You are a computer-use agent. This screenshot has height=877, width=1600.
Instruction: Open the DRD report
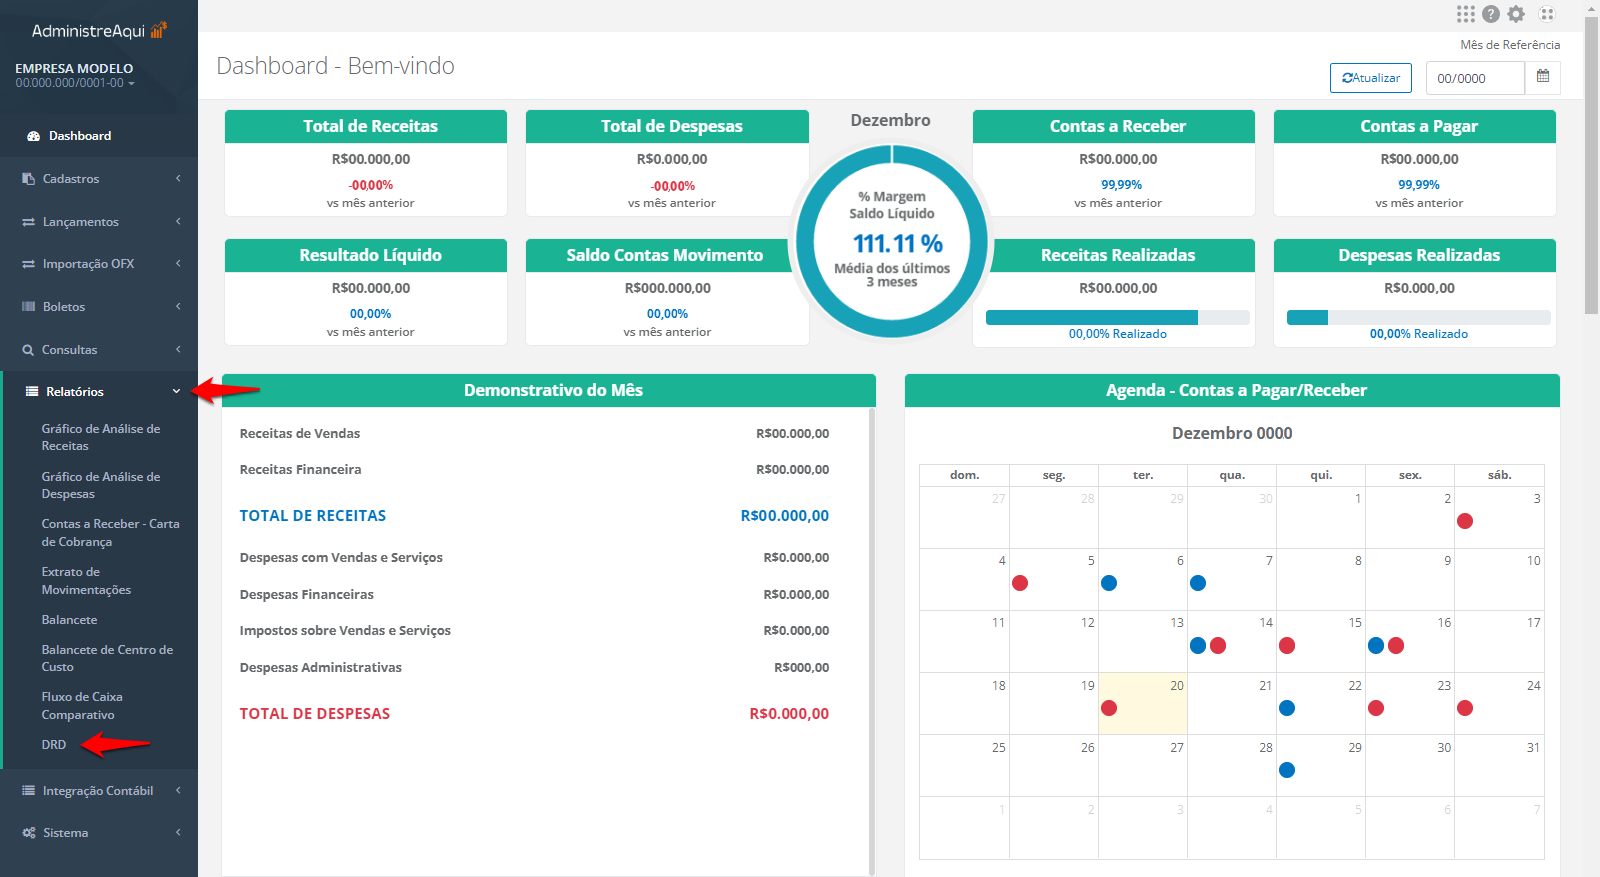54,745
